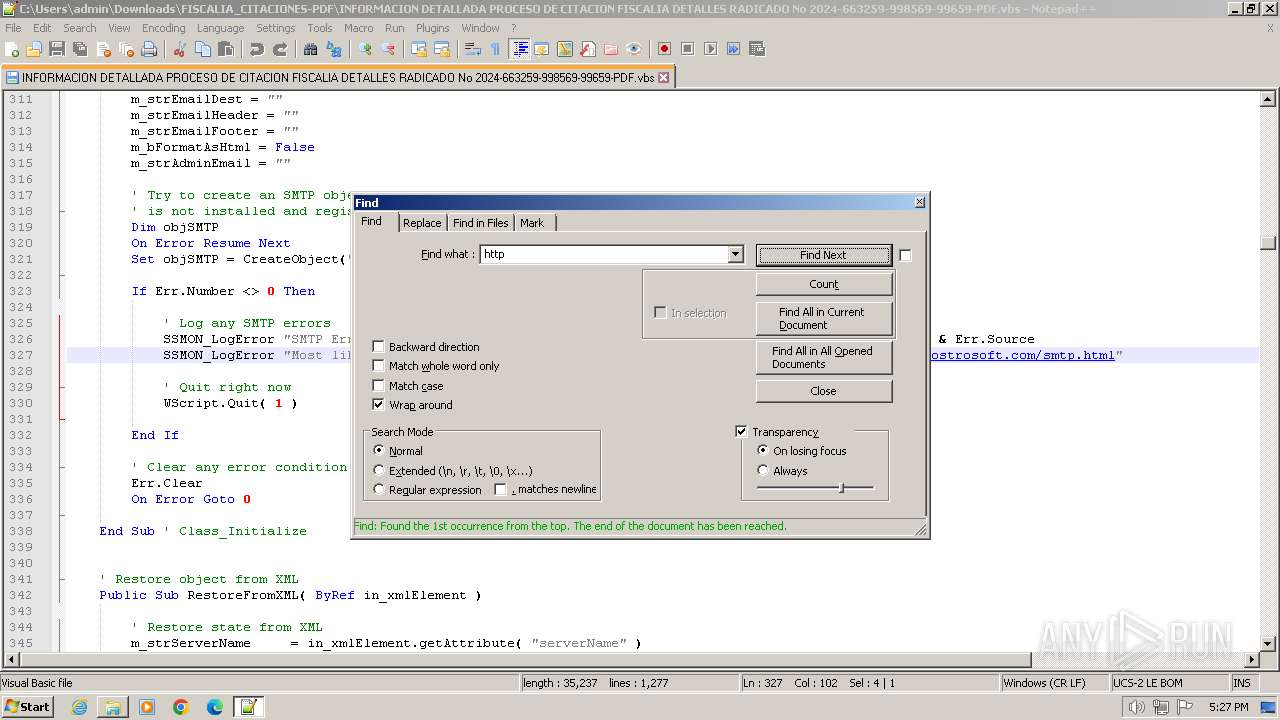Start macro recording with red button
The image size is (1280, 720).
[664, 49]
